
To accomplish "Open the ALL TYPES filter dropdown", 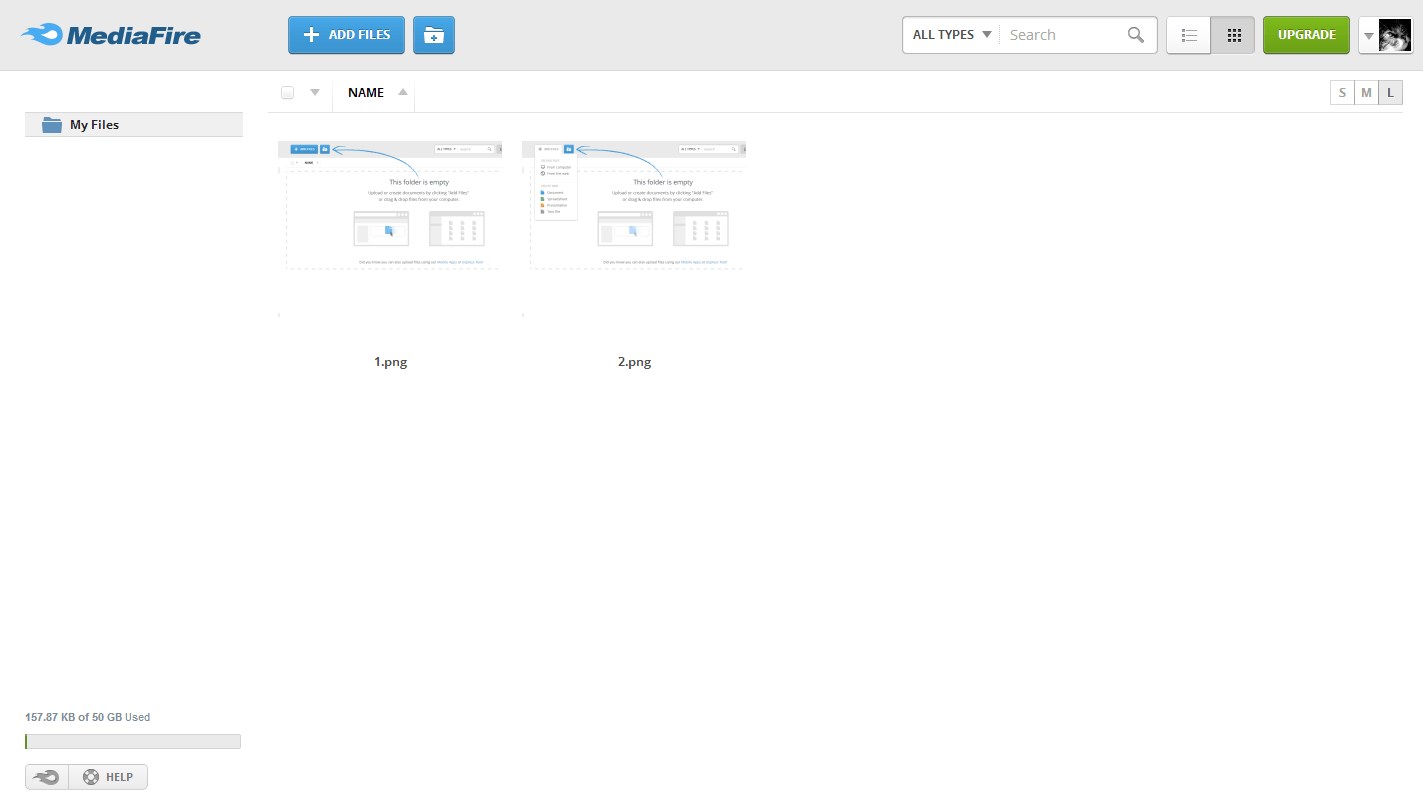I will point(951,35).
